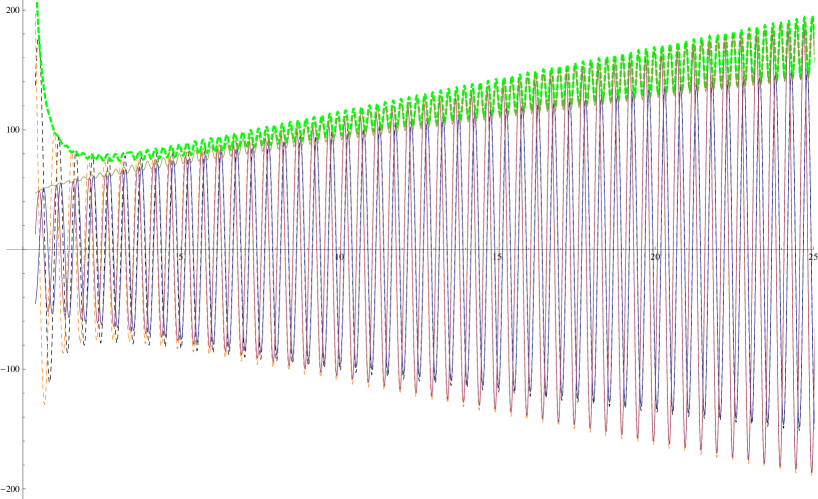
Task: Click the 5 tick label on the horizontal axis
Action: click(x=181, y=257)
